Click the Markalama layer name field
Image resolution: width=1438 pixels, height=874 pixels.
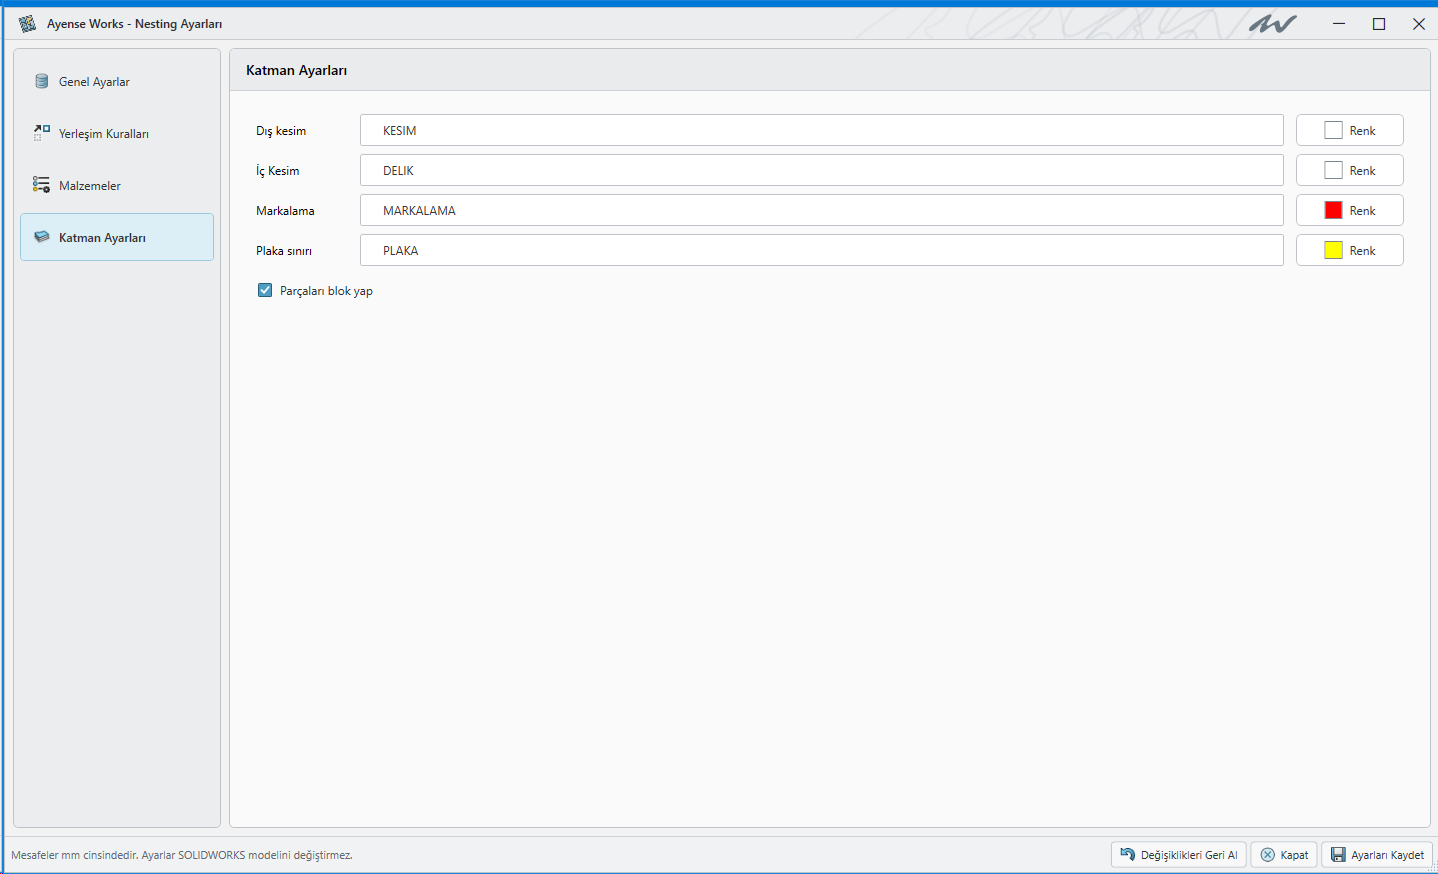click(821, 210)
